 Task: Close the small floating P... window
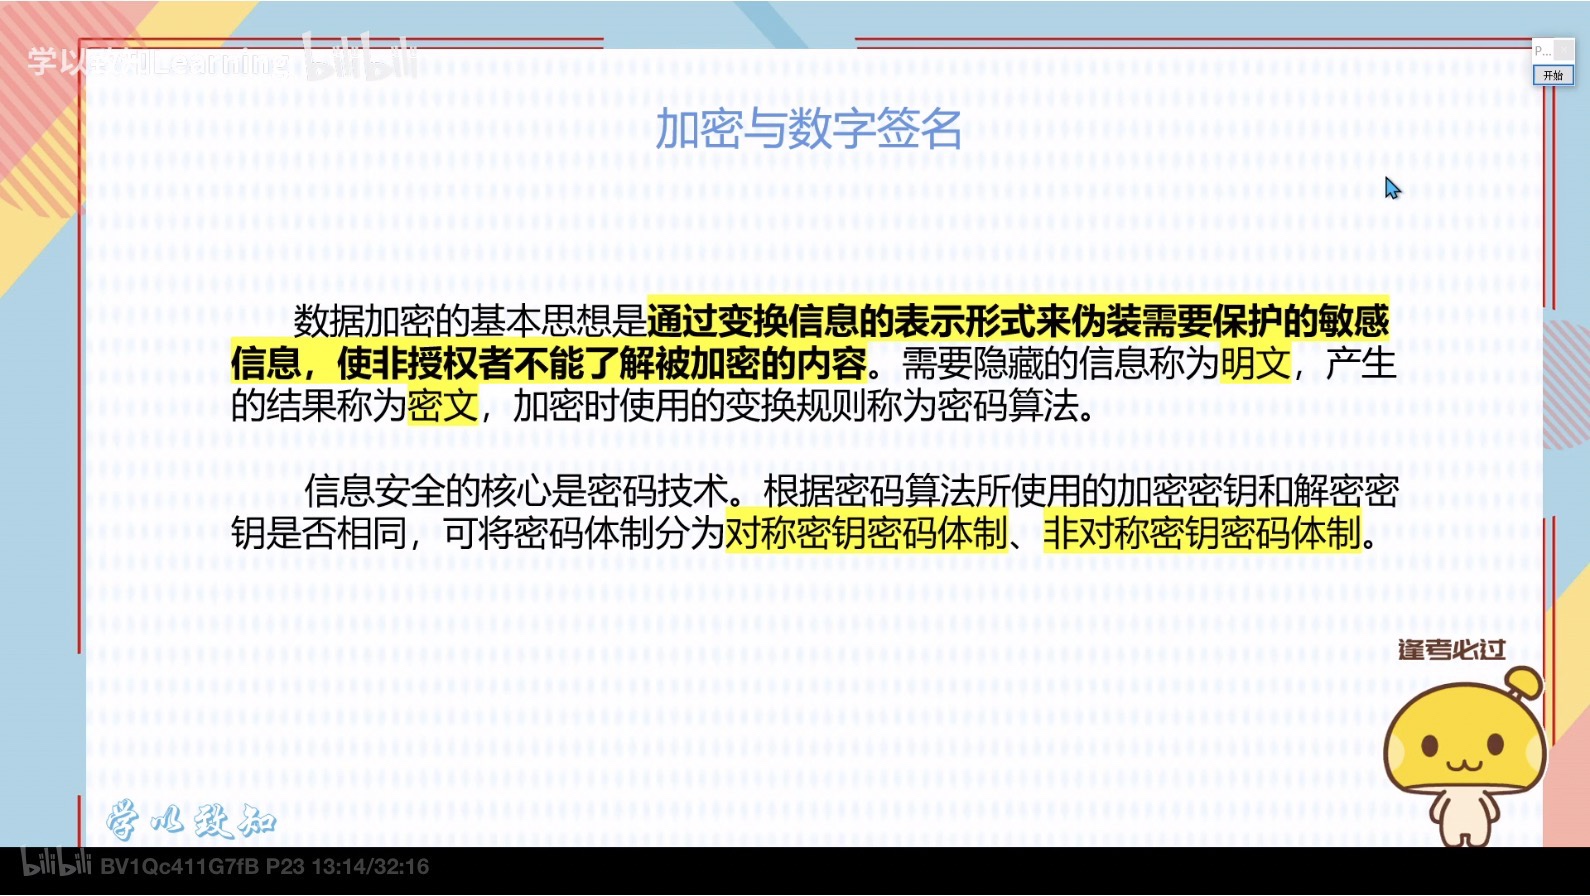1565,50
